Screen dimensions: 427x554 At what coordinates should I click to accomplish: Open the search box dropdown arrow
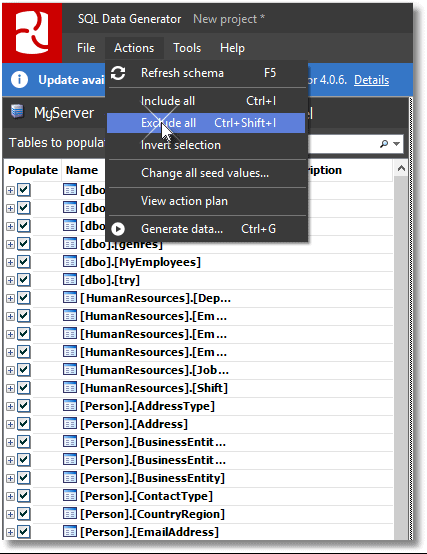click(x=397, y=144)
